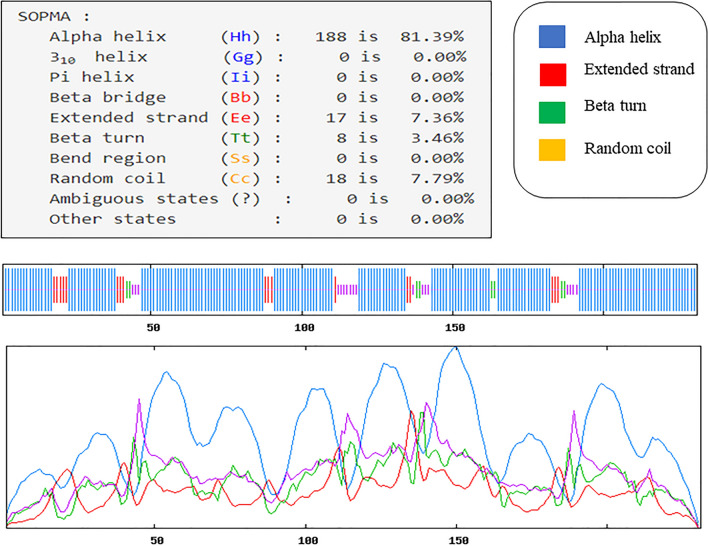This screenshot has height=546, width=708.
Task: Click the 'Bend region' row label
Action: (108, 159)
